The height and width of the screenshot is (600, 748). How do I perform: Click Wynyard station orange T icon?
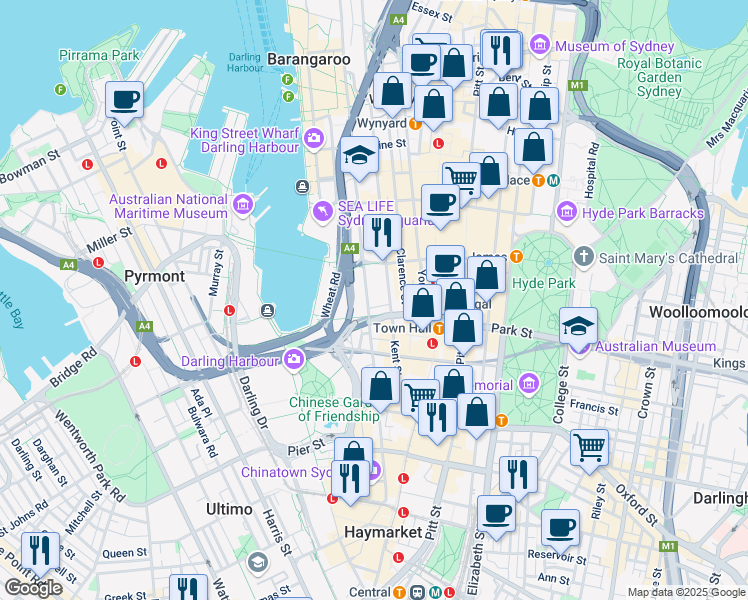pyautogui.click(x=415, y=124)
